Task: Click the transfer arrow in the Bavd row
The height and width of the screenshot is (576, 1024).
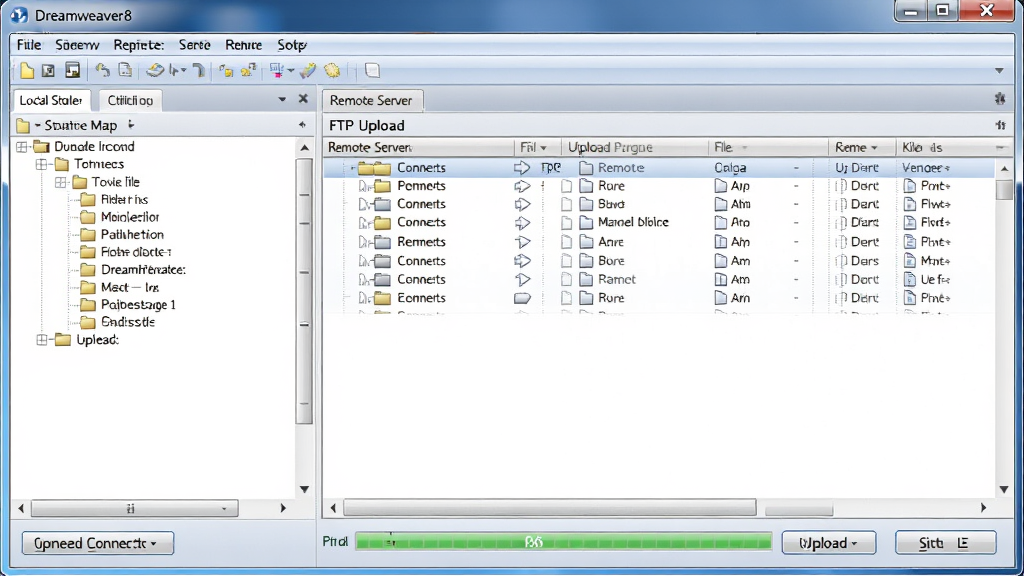Action: (x=522, y=204)
